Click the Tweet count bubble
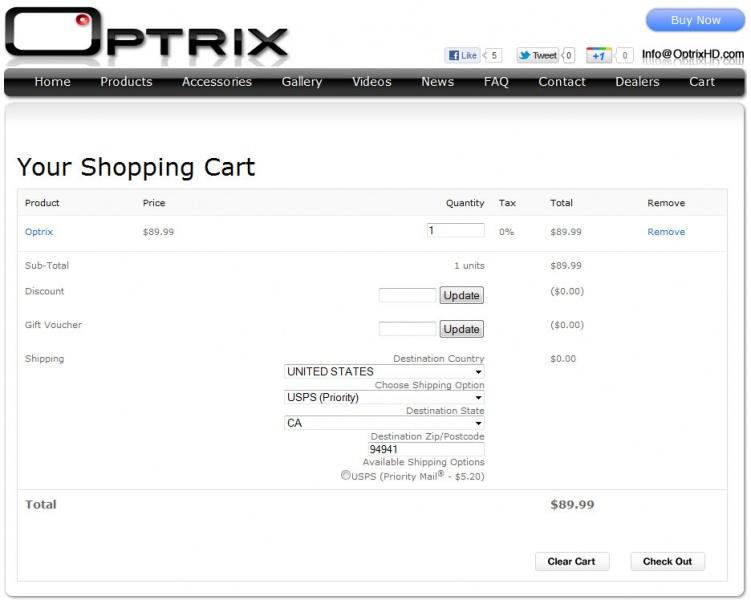The image size is (751, 600). (568, 56)
